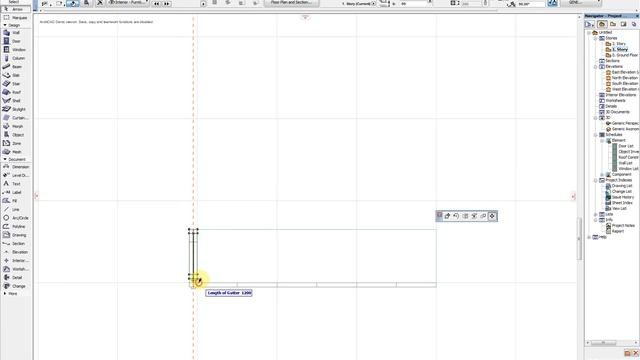Open the 2. Story floor plan
This screenshot has height=360, width=640.
click(616, 44)
